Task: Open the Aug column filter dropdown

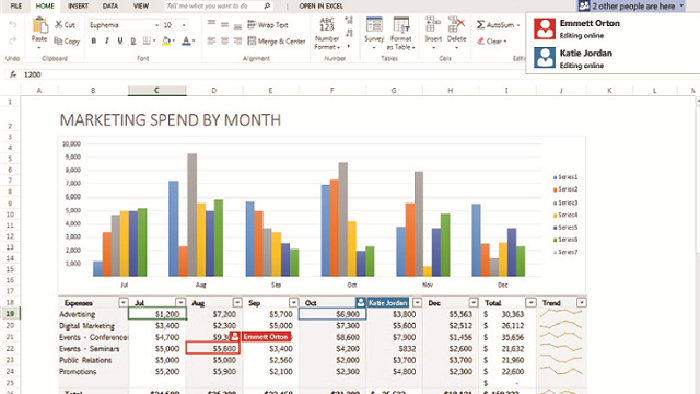Action: [237, 303]
